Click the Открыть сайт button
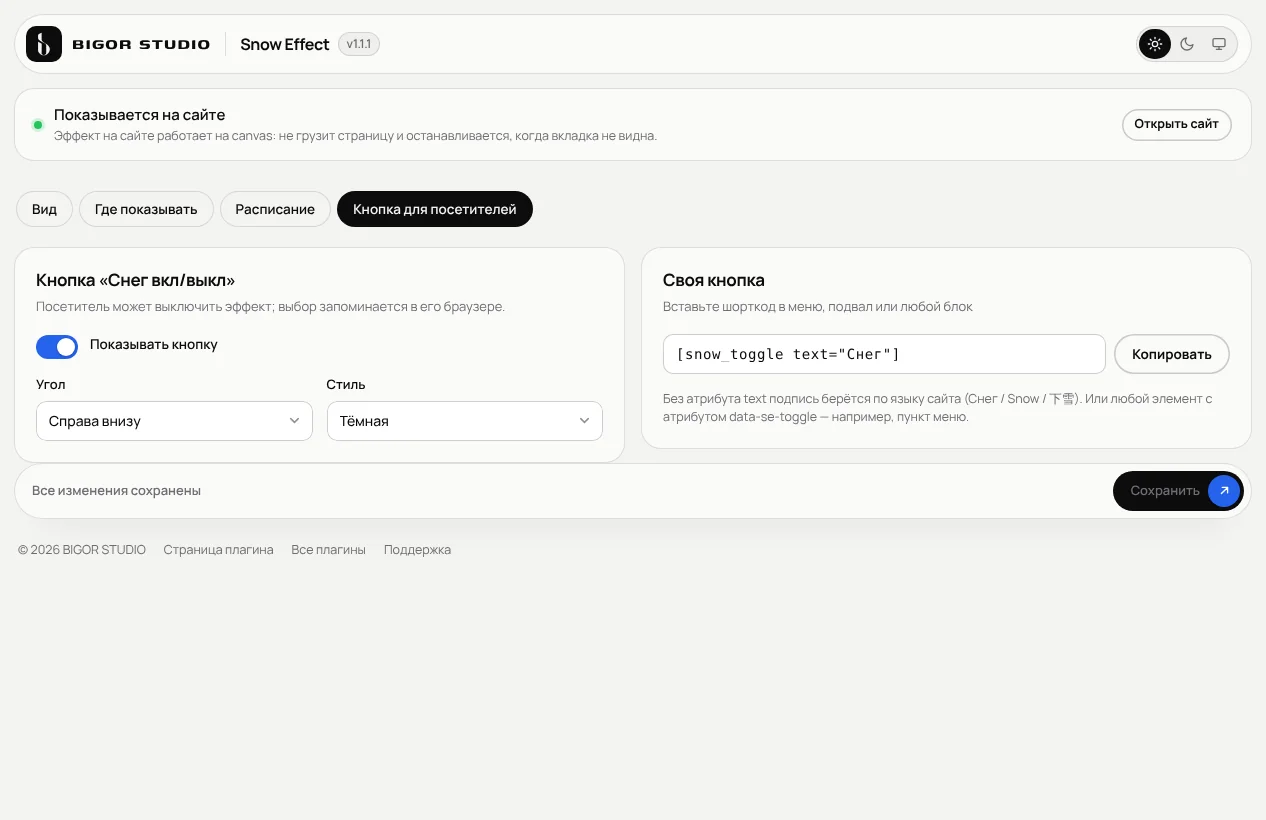Viewport: 1266px width, 820px height. coord(1176,124)
